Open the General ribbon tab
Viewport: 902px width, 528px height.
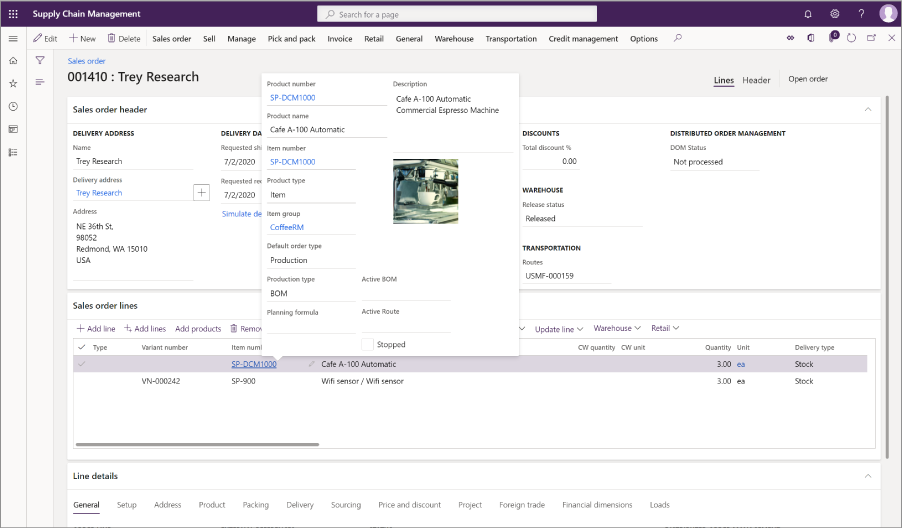point(409,39)
